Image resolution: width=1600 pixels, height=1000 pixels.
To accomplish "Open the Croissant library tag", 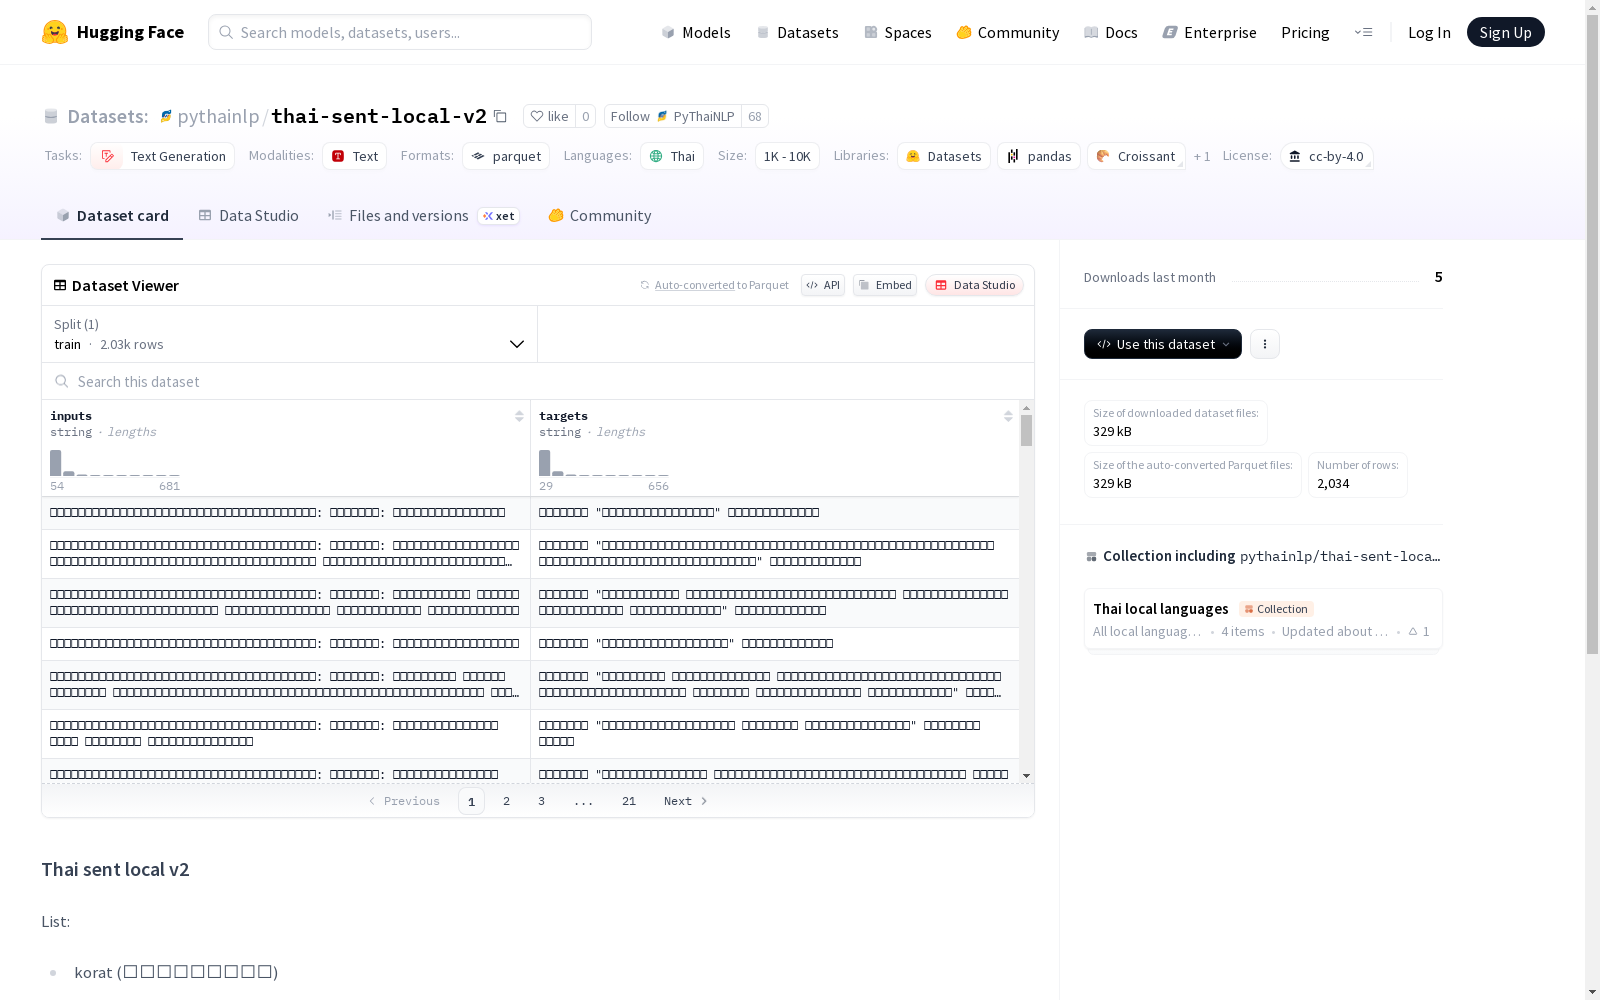I will pyautogui.click(x=1136, y=156).
